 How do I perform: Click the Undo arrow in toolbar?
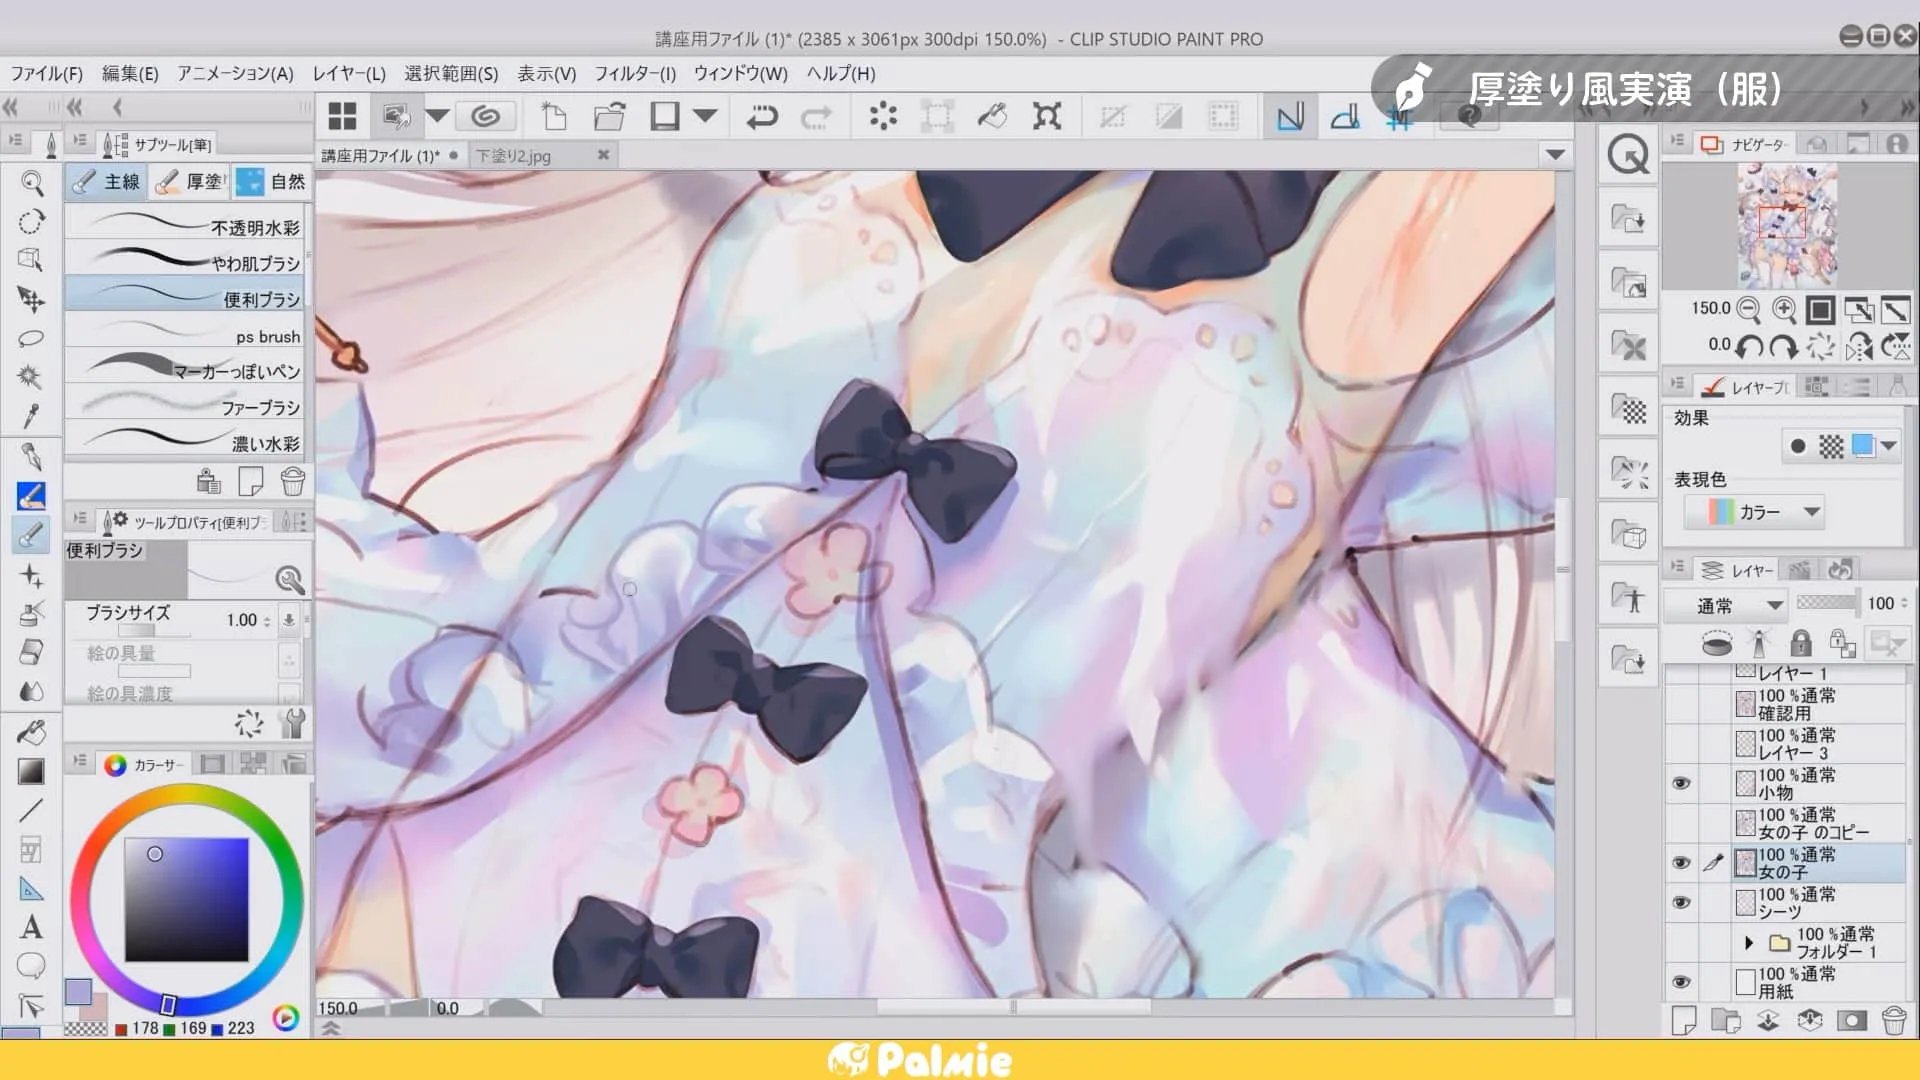click(x=762, y=117)
